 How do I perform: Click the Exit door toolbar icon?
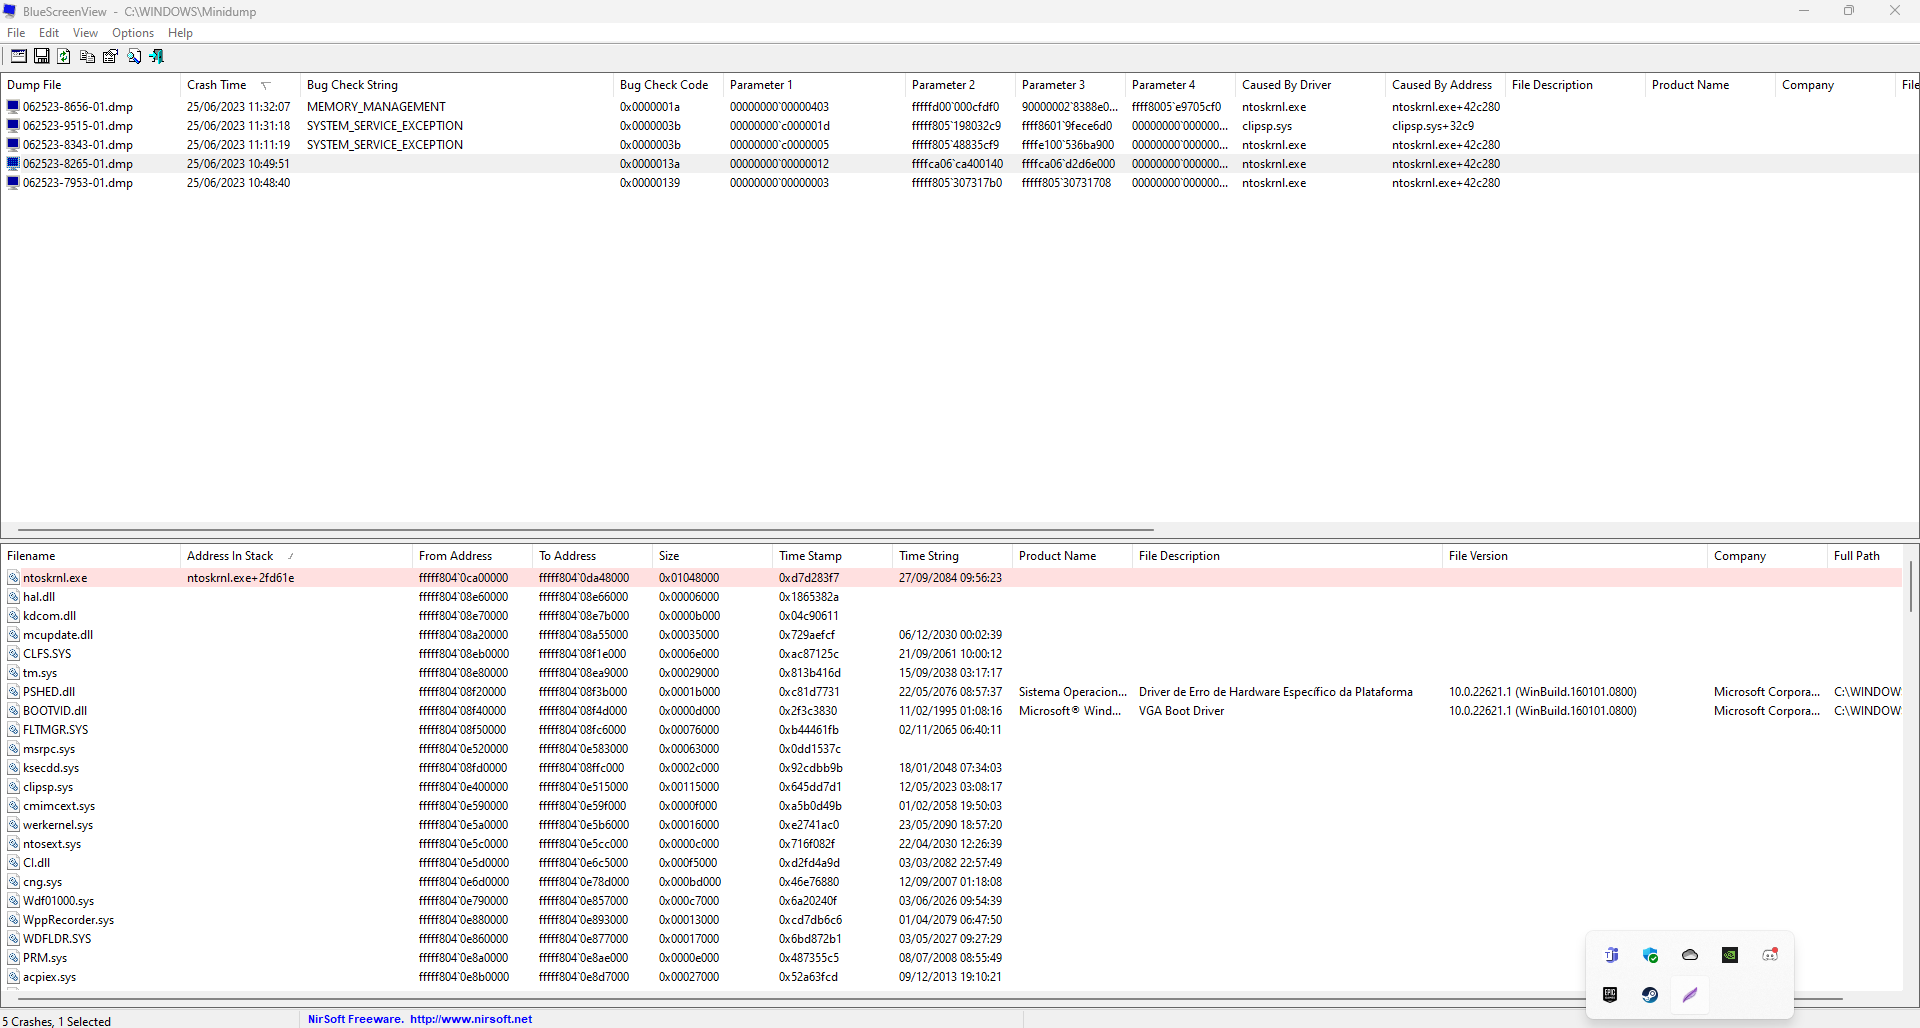tap(157, 56)
